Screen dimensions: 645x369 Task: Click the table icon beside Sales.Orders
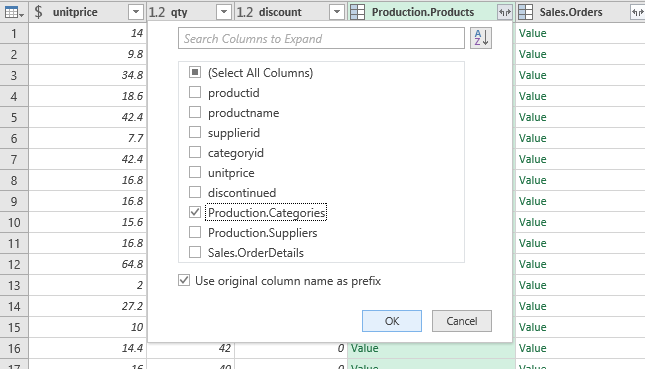(525, 12)
